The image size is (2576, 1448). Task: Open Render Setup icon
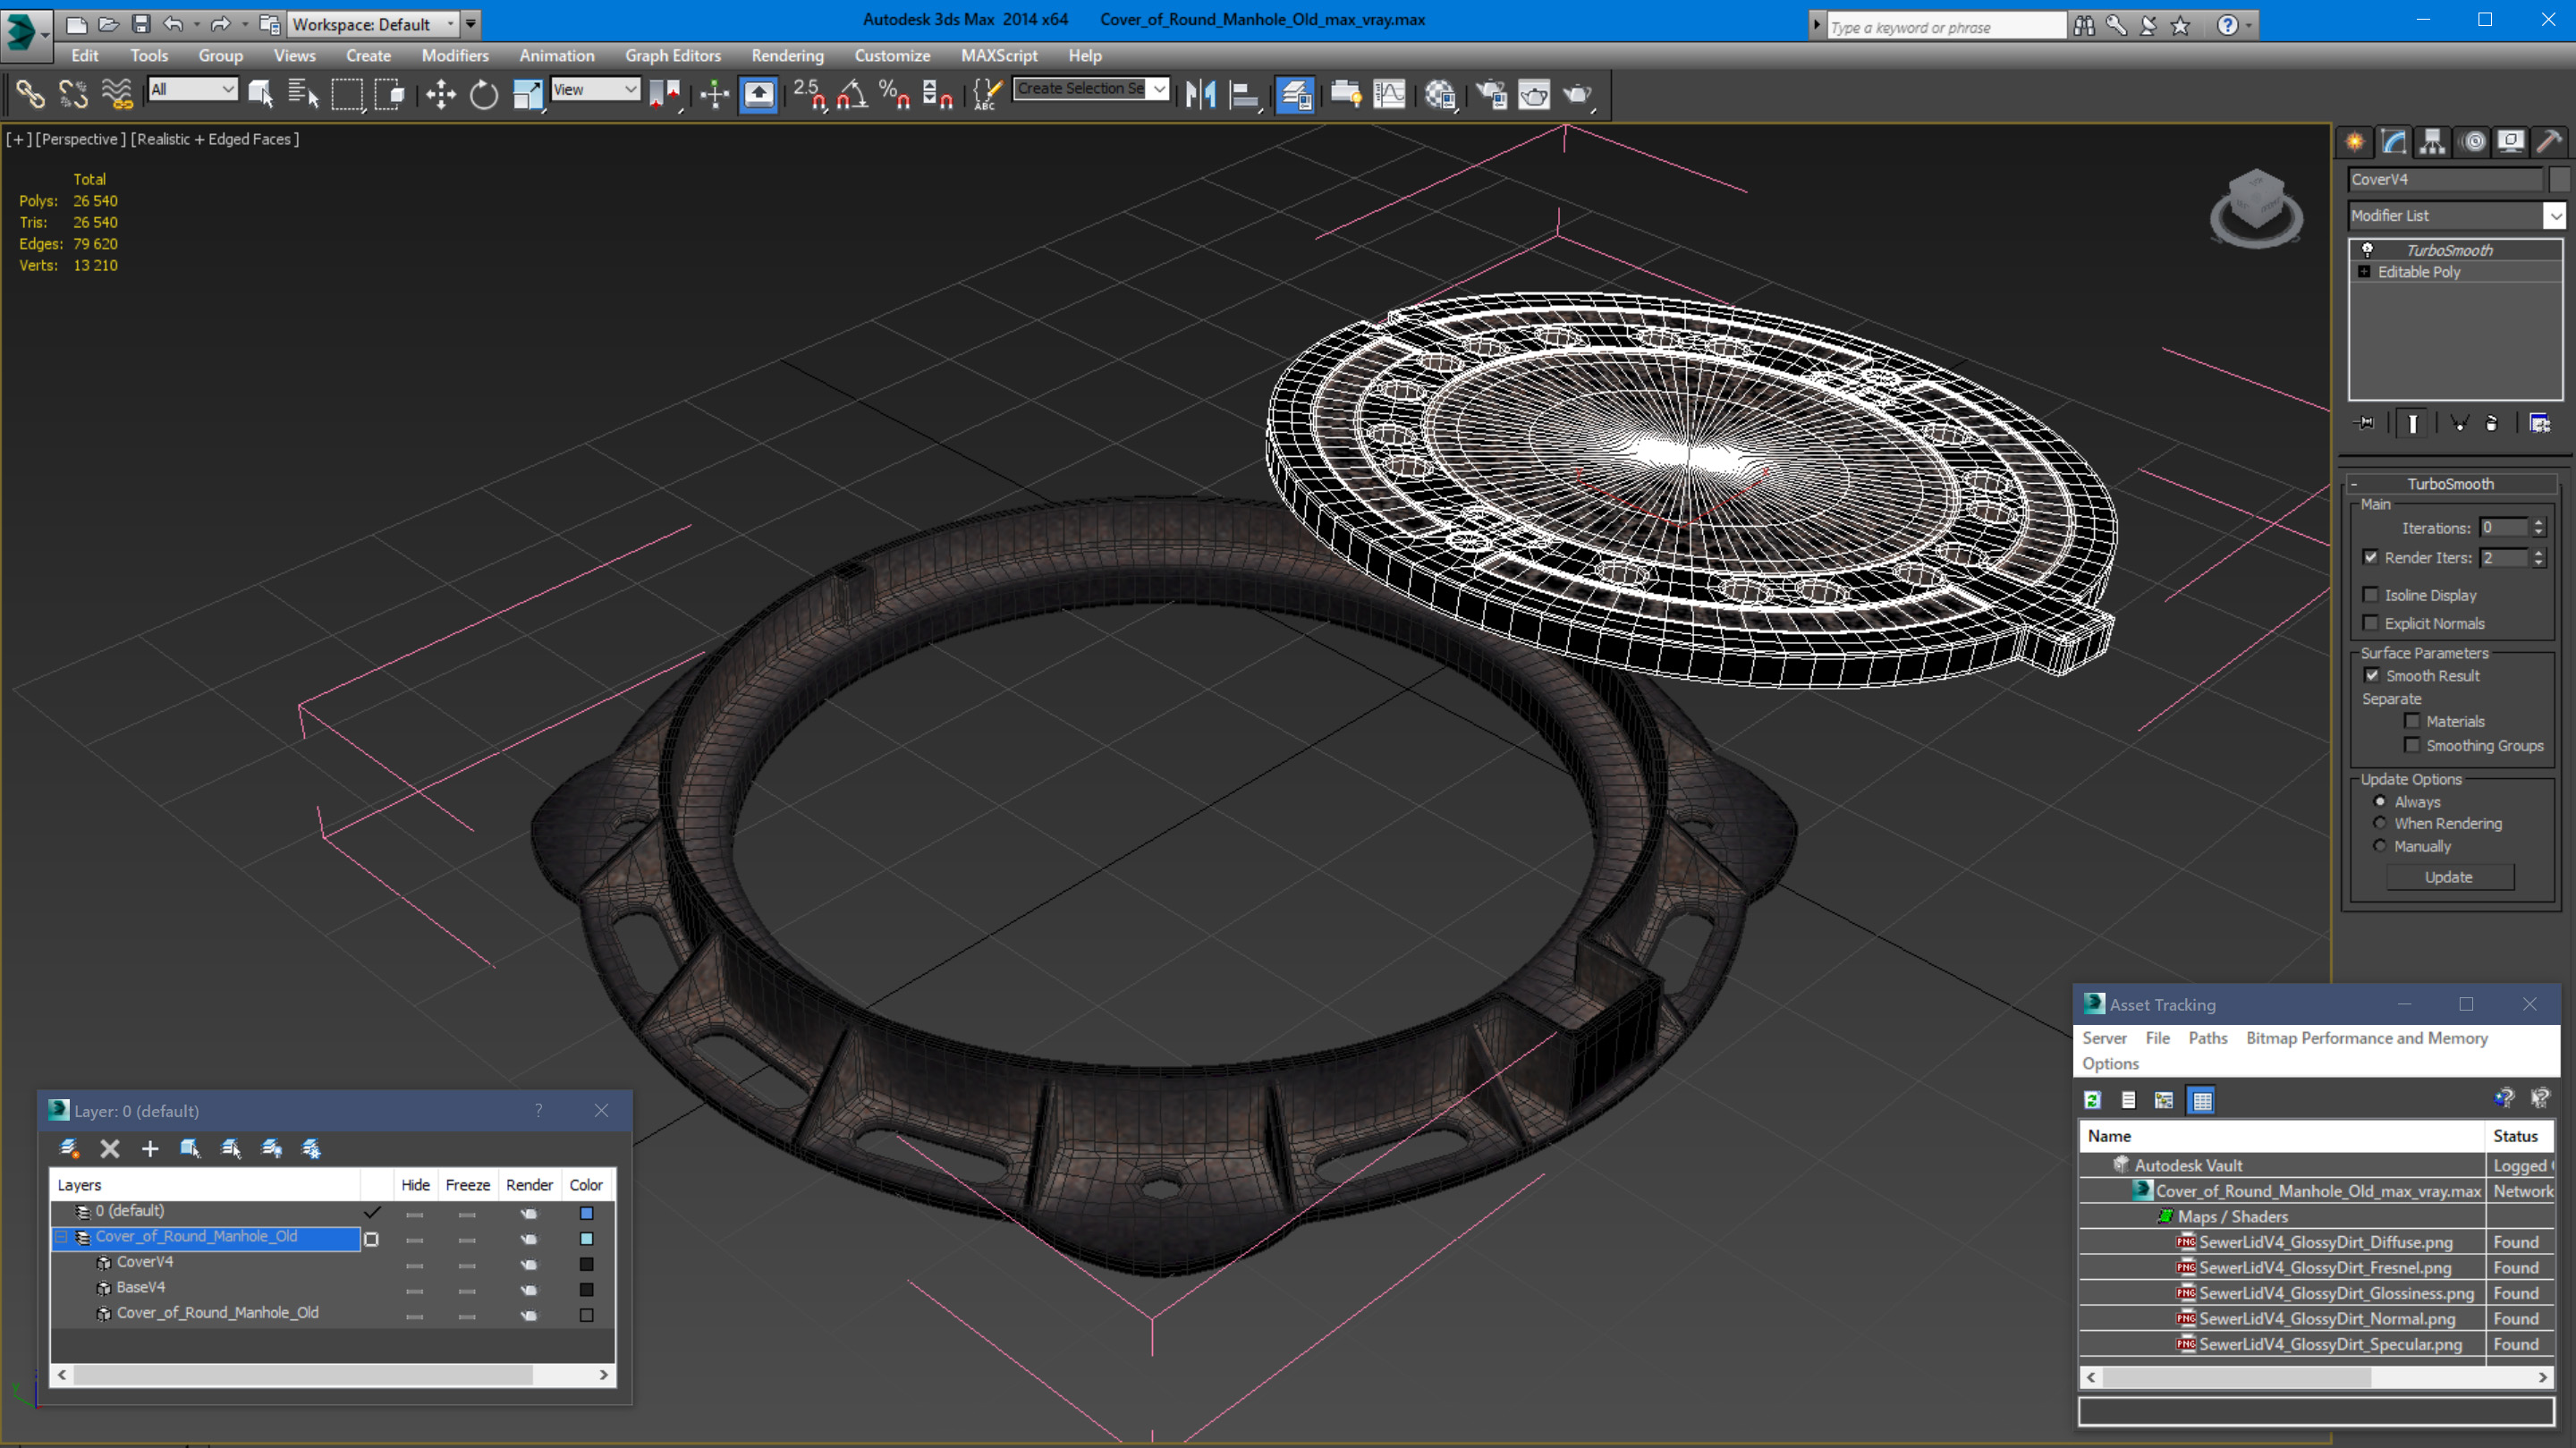click(x=1491, y=95)
